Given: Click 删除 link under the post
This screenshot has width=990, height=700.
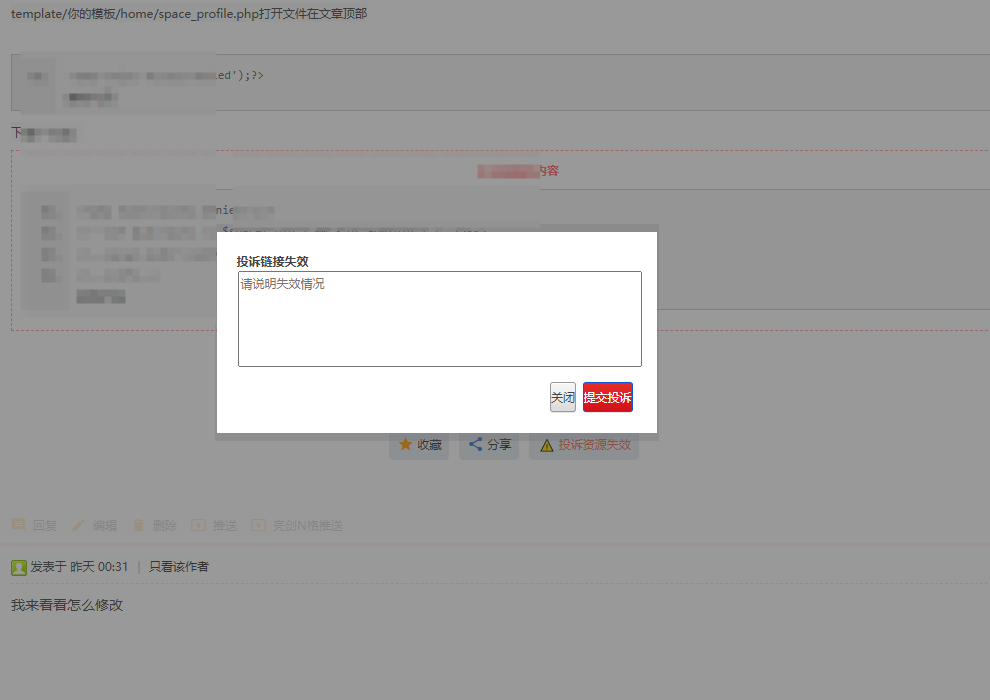Looking at the screenshot, I should click(165, 525).
